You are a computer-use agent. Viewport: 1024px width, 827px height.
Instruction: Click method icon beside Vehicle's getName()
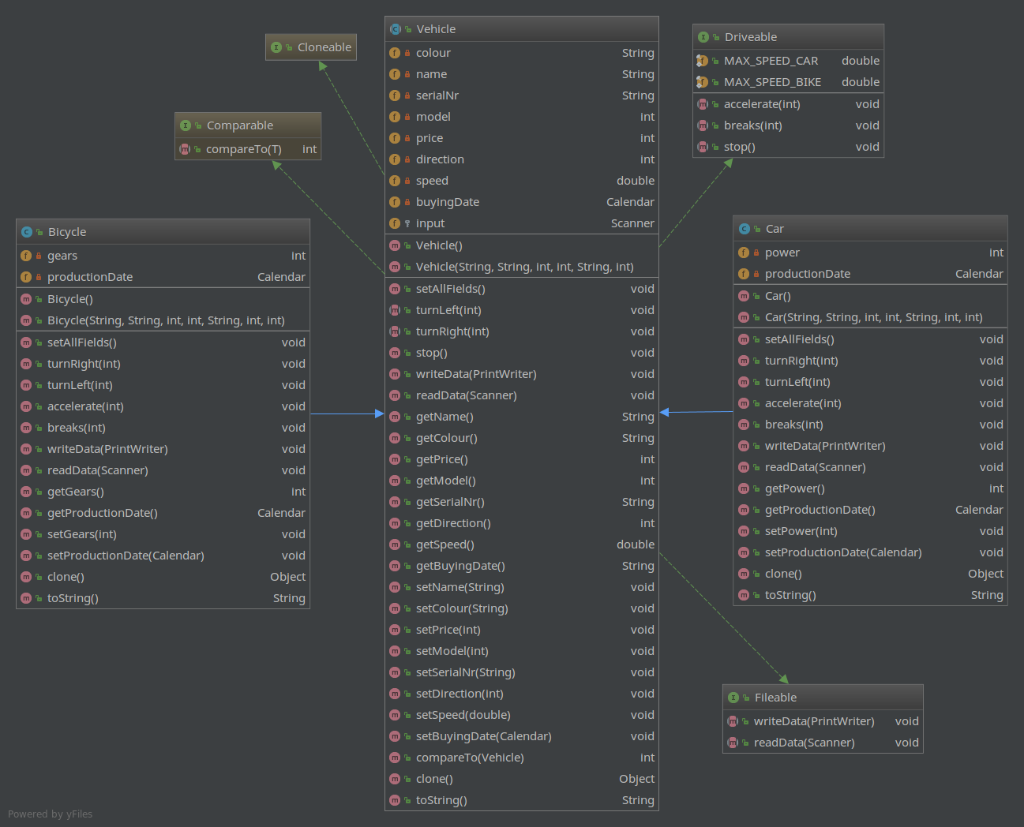click(394, 417)
